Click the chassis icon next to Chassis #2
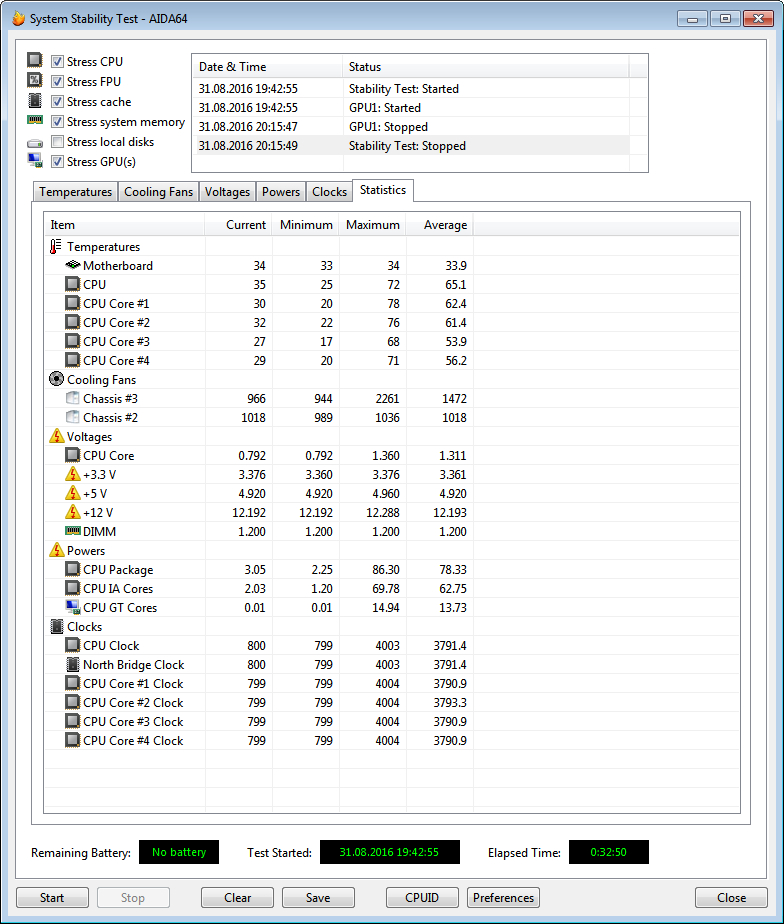The width and height of the screenshot is (784, 924). click(73, 417)
